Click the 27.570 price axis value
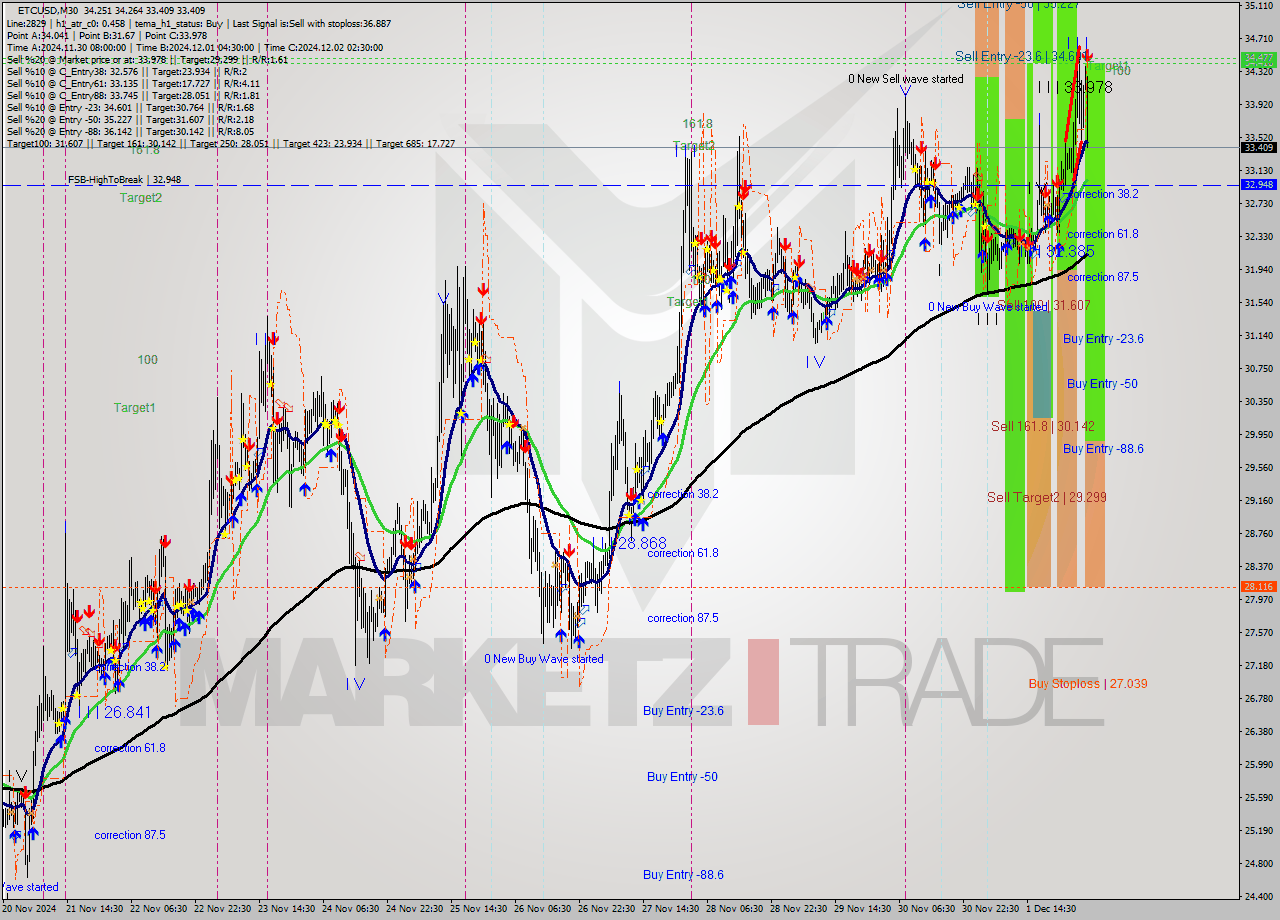 coord(1258,633)
